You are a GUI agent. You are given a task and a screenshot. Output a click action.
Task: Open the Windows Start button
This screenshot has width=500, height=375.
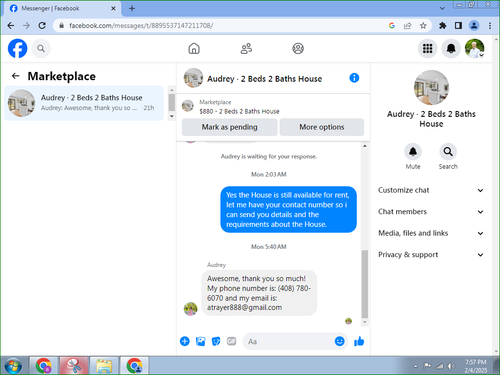13,366
